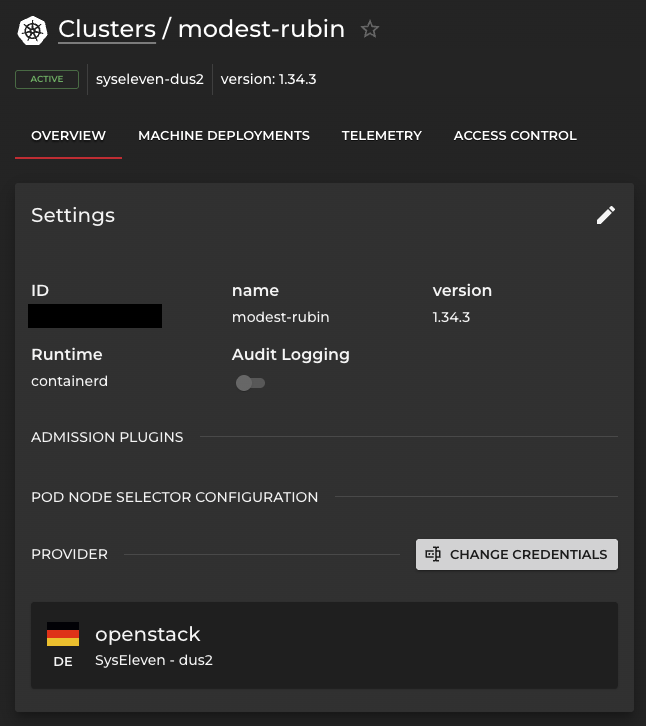Click Pod Node Selector Configuration heading
This screenshot has width=646, height=726.
tap(175, 497)
